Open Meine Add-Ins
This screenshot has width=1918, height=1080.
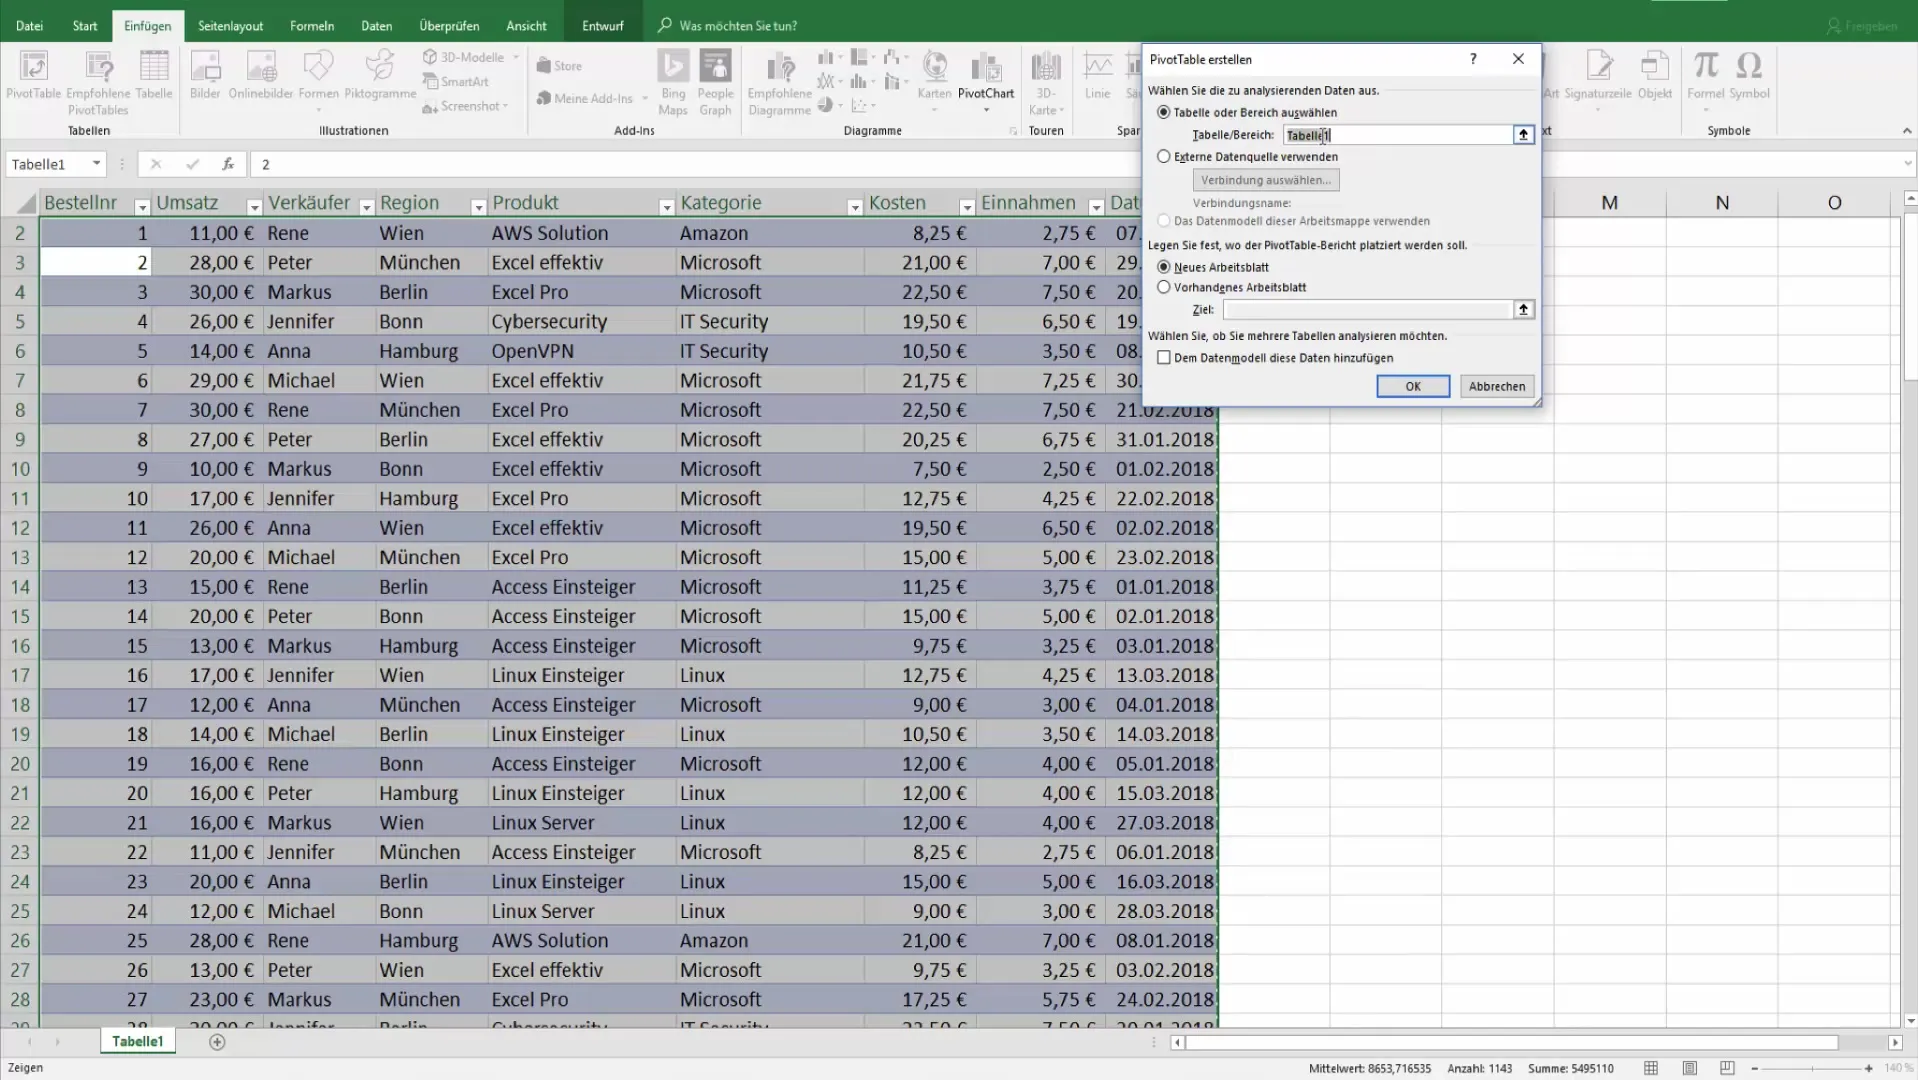pos(592,98)
